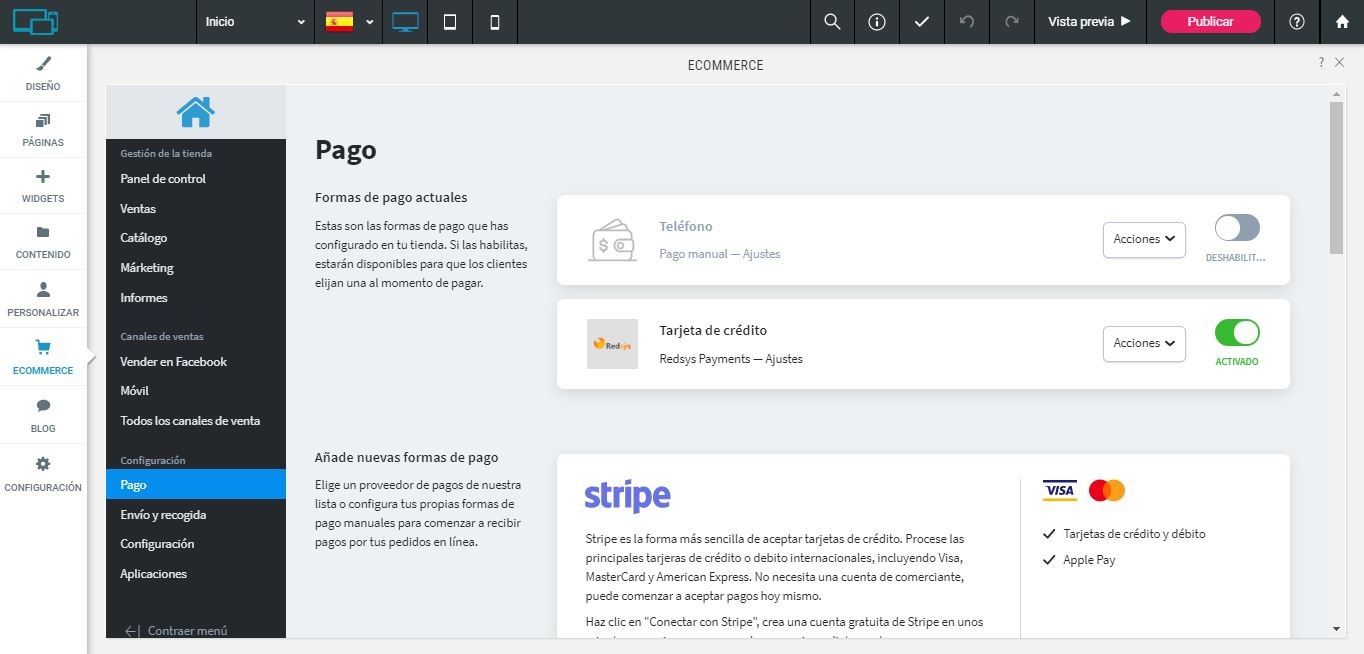Enable the Teléfono payment toggle
This screenshot has height=654, width=1364.
[1236, 228]
